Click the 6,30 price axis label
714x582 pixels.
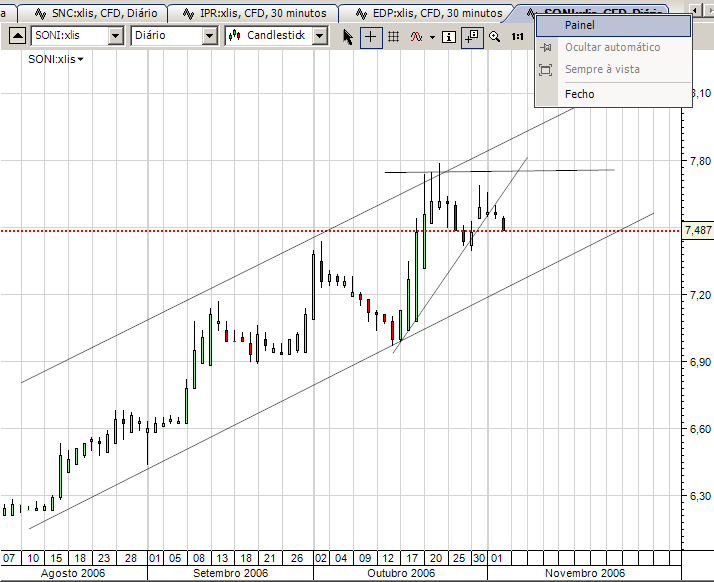[700, 496]
